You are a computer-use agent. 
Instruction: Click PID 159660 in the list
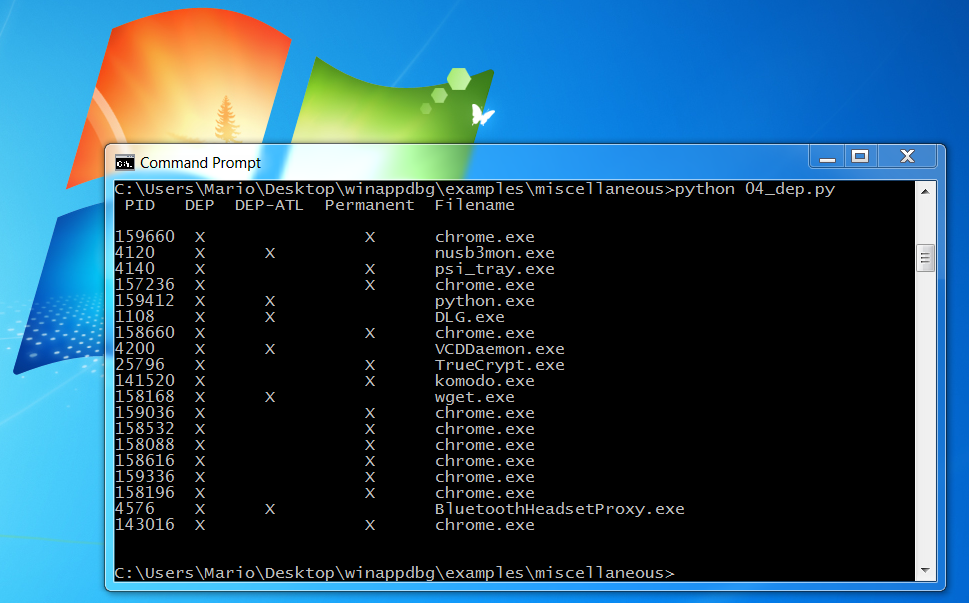(145, 237)
